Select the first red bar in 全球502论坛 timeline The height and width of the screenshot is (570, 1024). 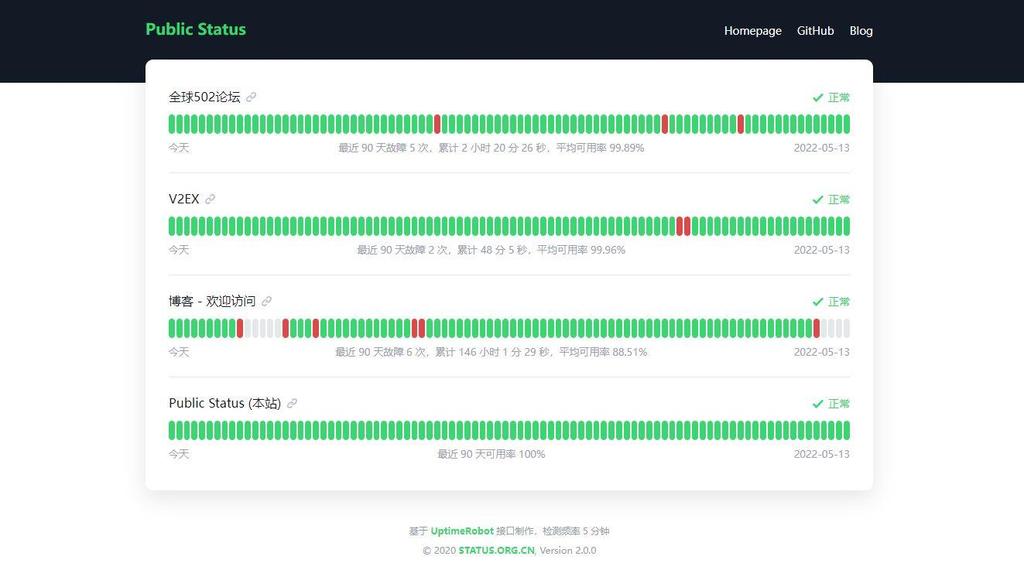437,124
